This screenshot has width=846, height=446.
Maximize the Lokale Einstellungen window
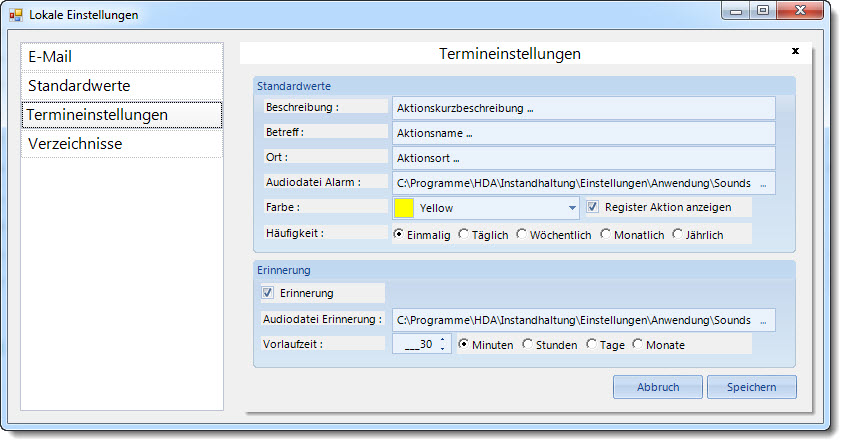tap(763, 11)
